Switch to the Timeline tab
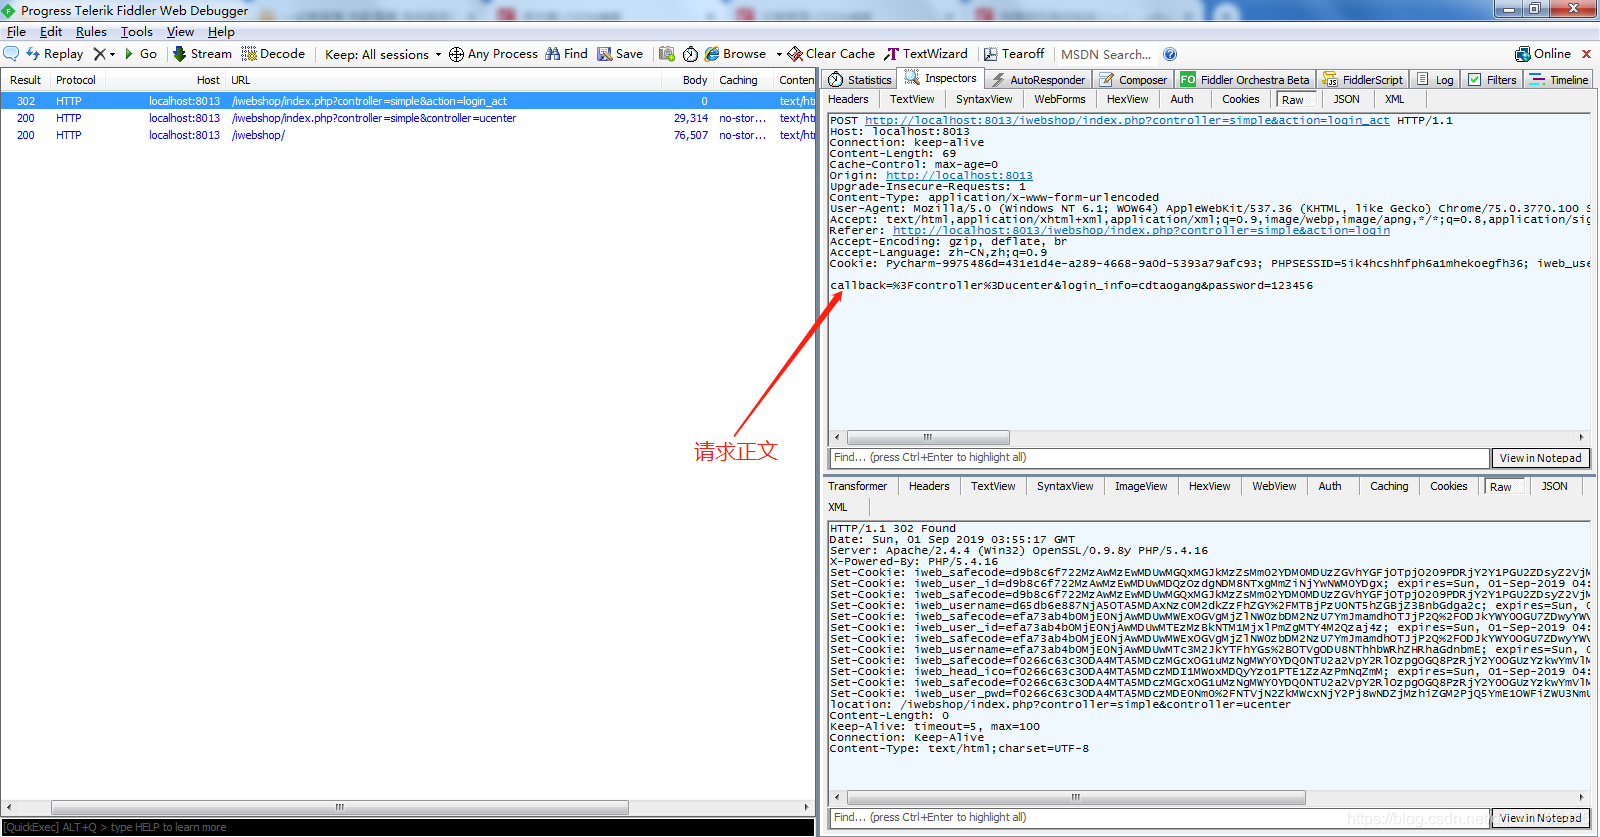The height and width of the screenshot is (837, 1600). (x=1559, y=79)
